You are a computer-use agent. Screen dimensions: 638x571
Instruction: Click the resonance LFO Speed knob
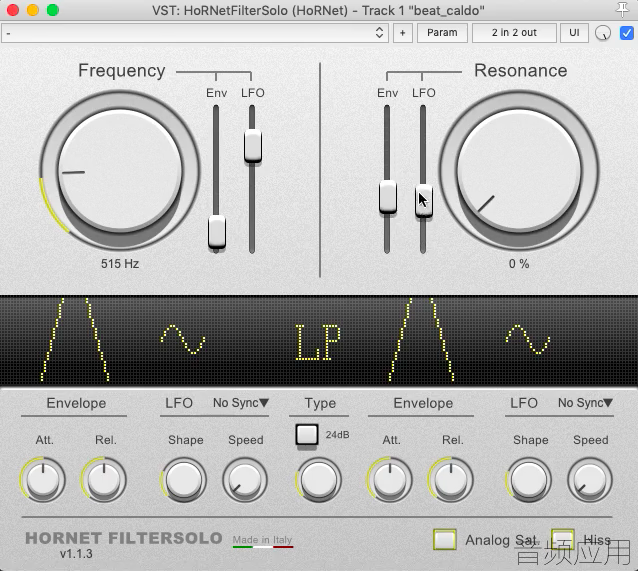590,479
